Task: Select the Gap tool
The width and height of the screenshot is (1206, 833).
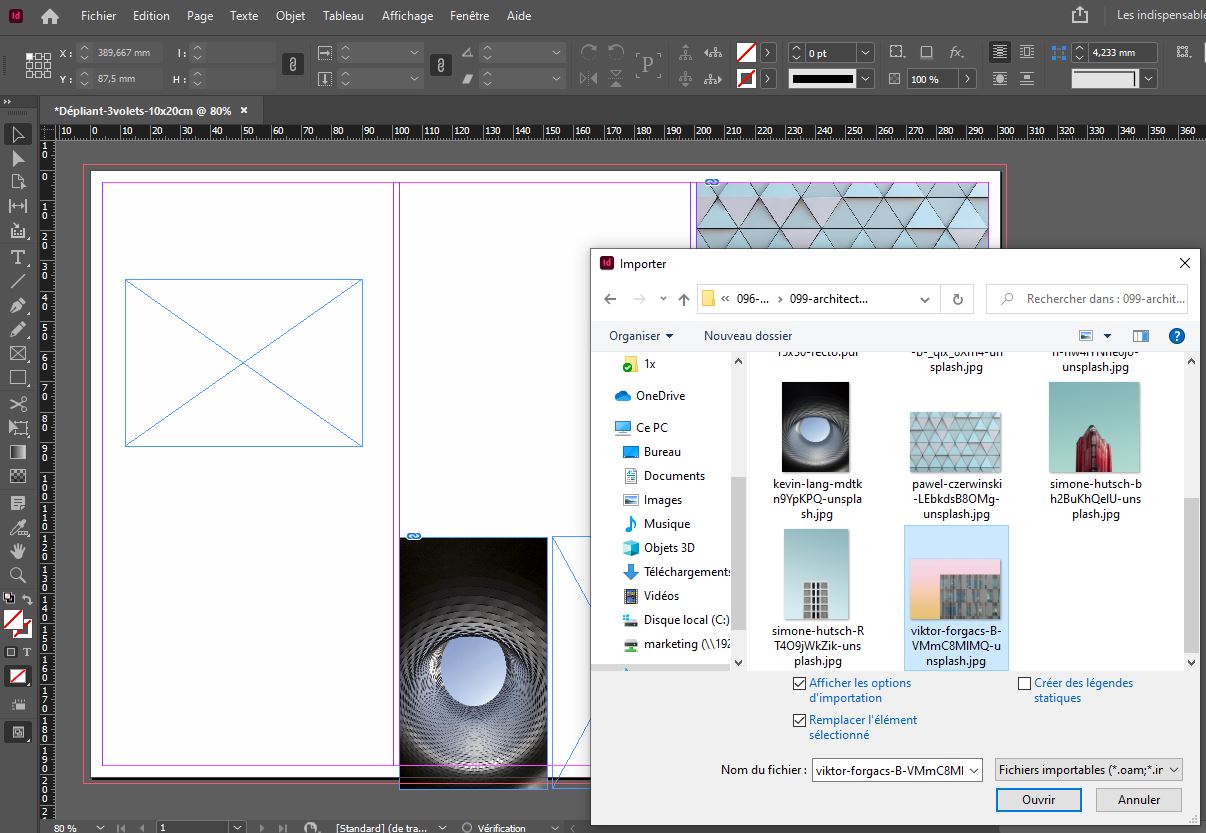Action: click(17, 206)
